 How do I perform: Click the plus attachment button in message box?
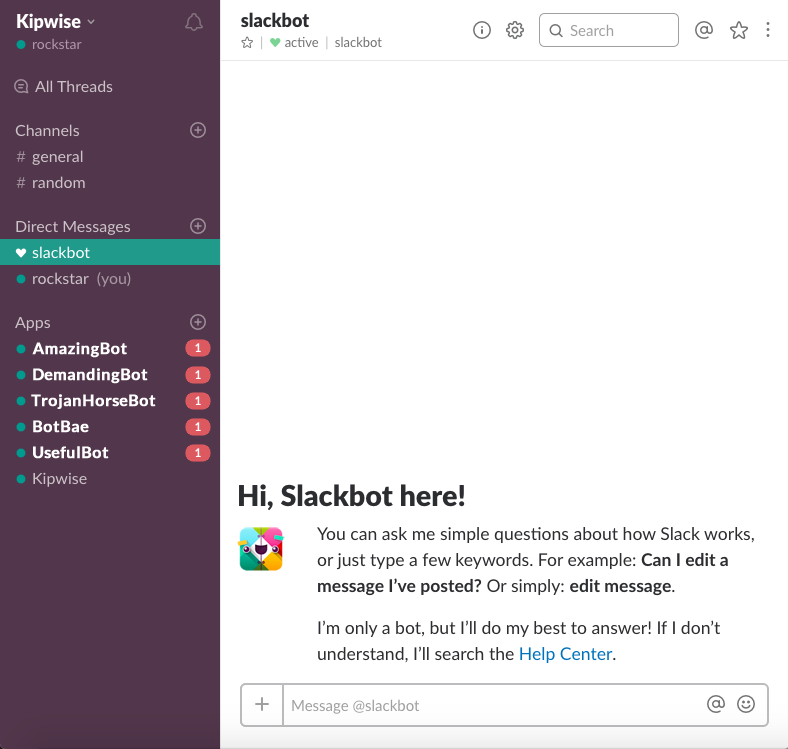pyautogui.click(x=262, y=704)
